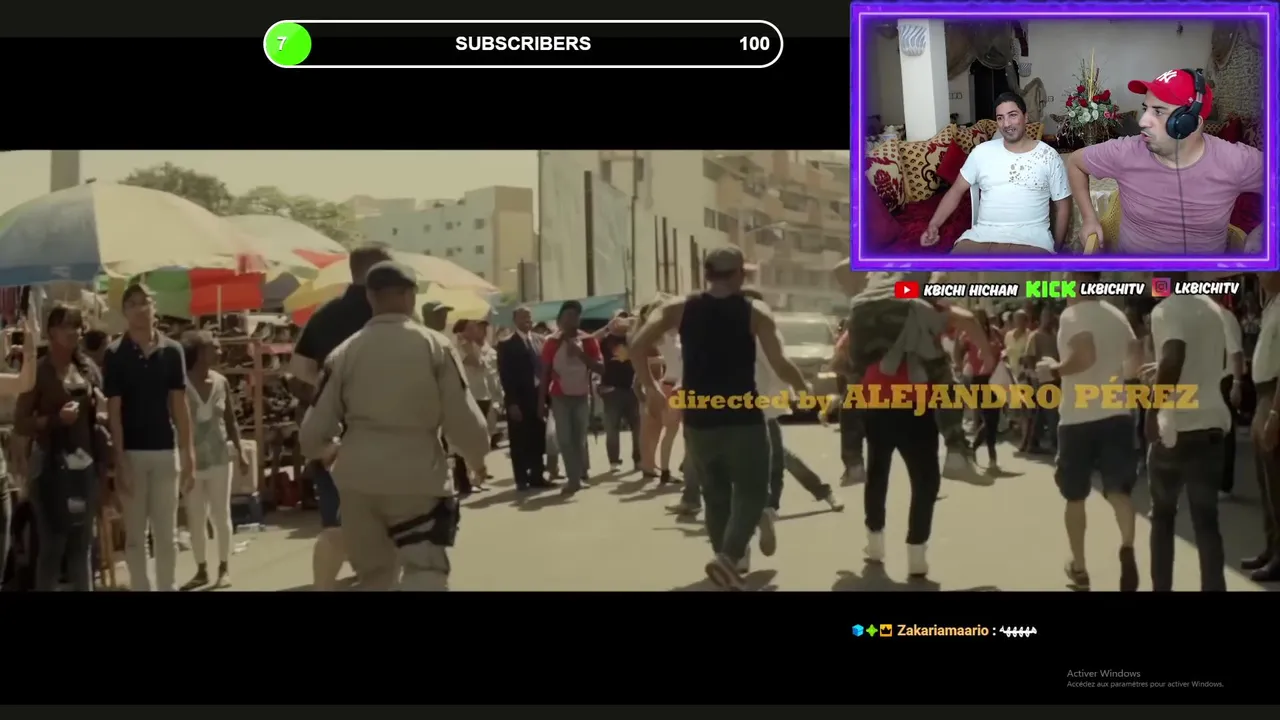Click the green circle showing 7
1280x720 pixels.
click(x=287, y=44)
